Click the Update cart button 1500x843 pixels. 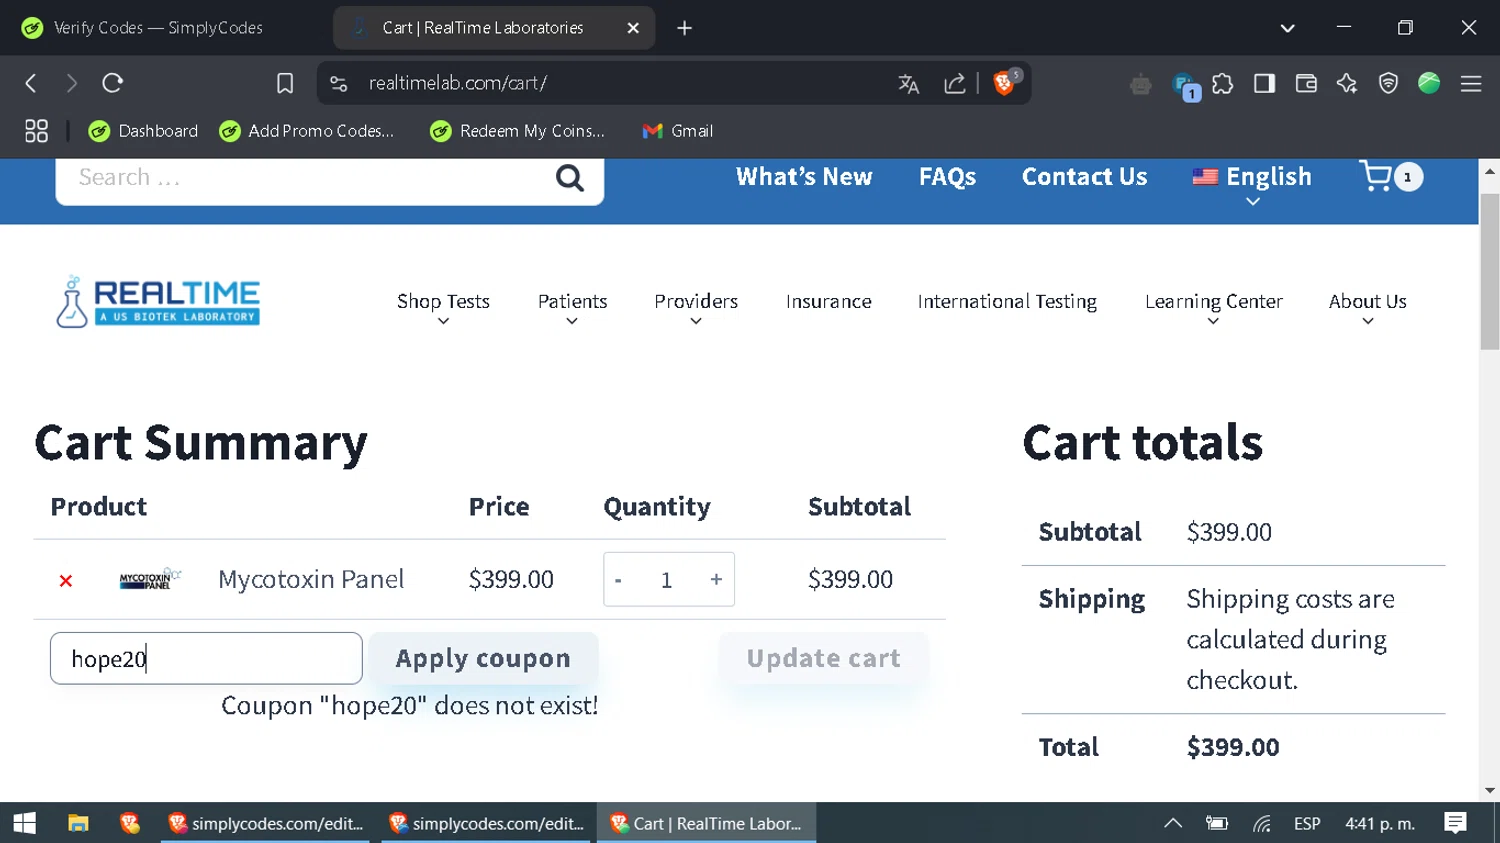pos(823,658)
